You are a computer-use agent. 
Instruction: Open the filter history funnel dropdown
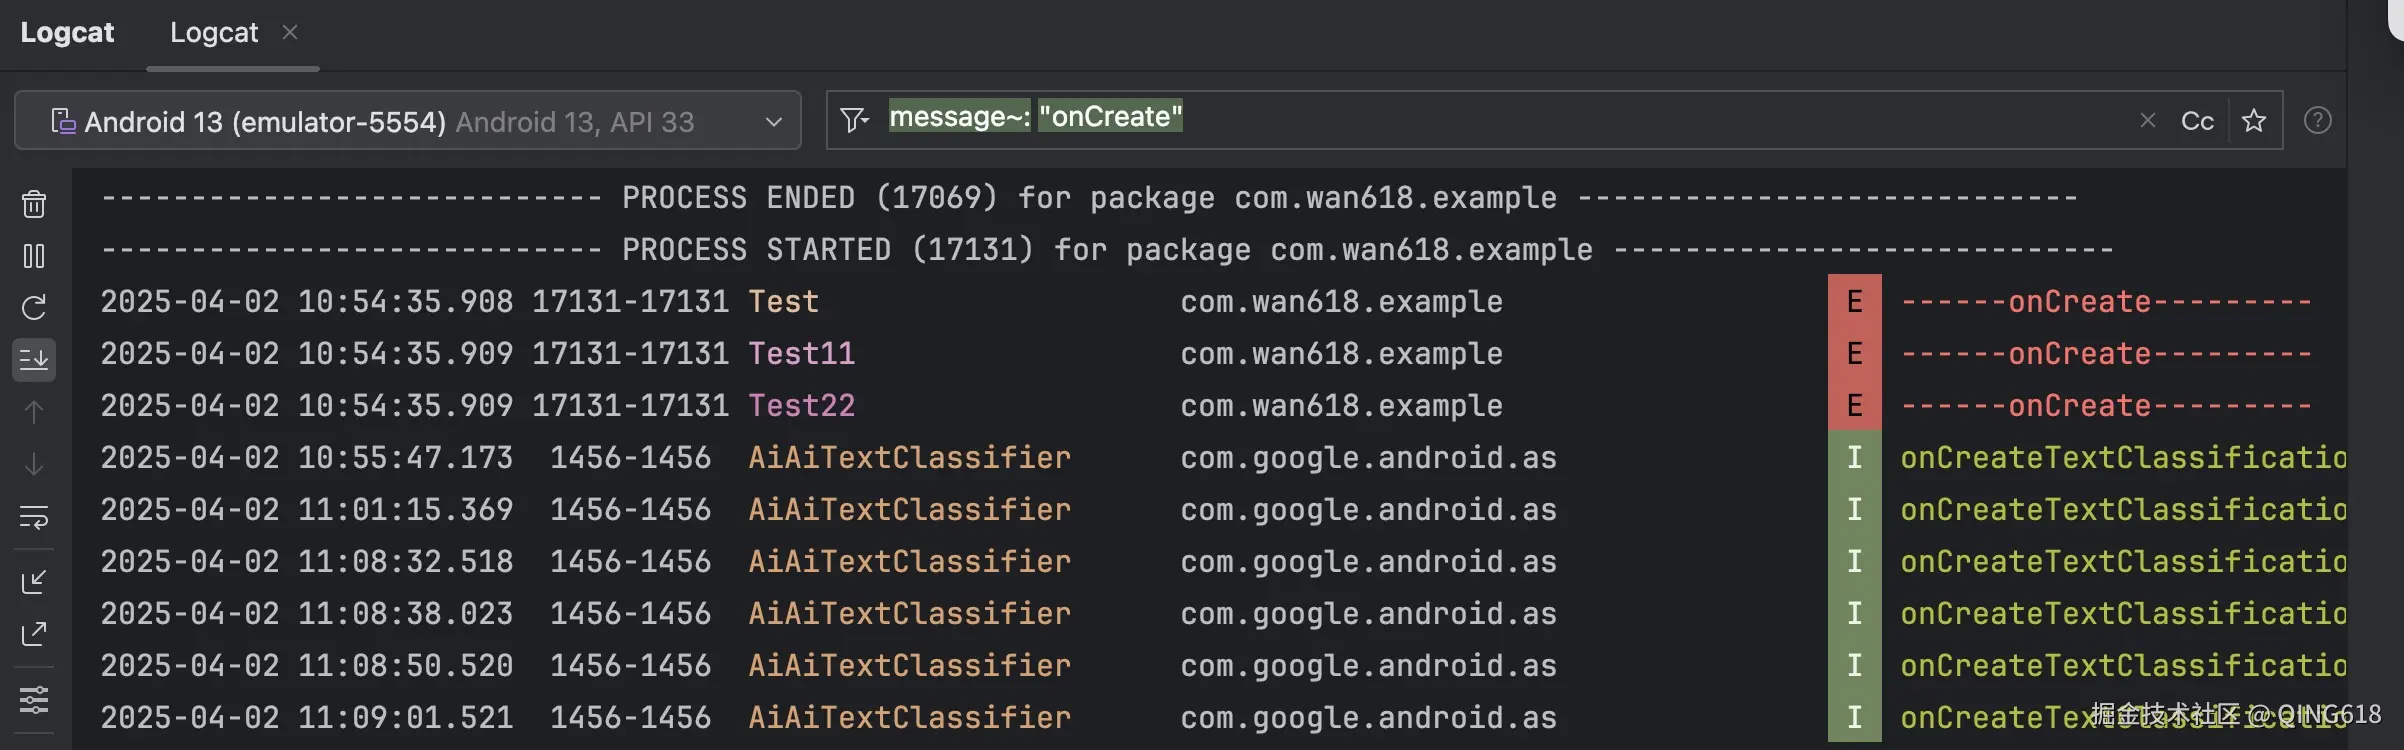(854, 121)
